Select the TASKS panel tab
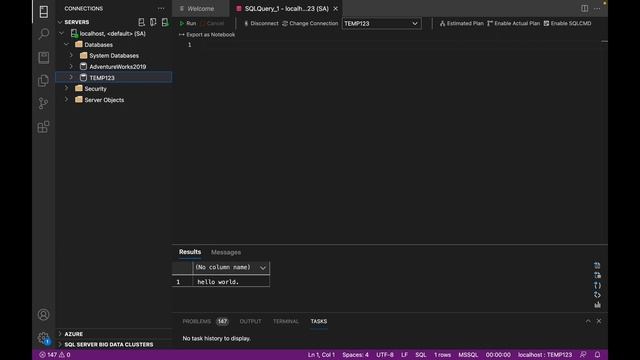640x360 pixels. pyautogui.click(x=318, y=321)
